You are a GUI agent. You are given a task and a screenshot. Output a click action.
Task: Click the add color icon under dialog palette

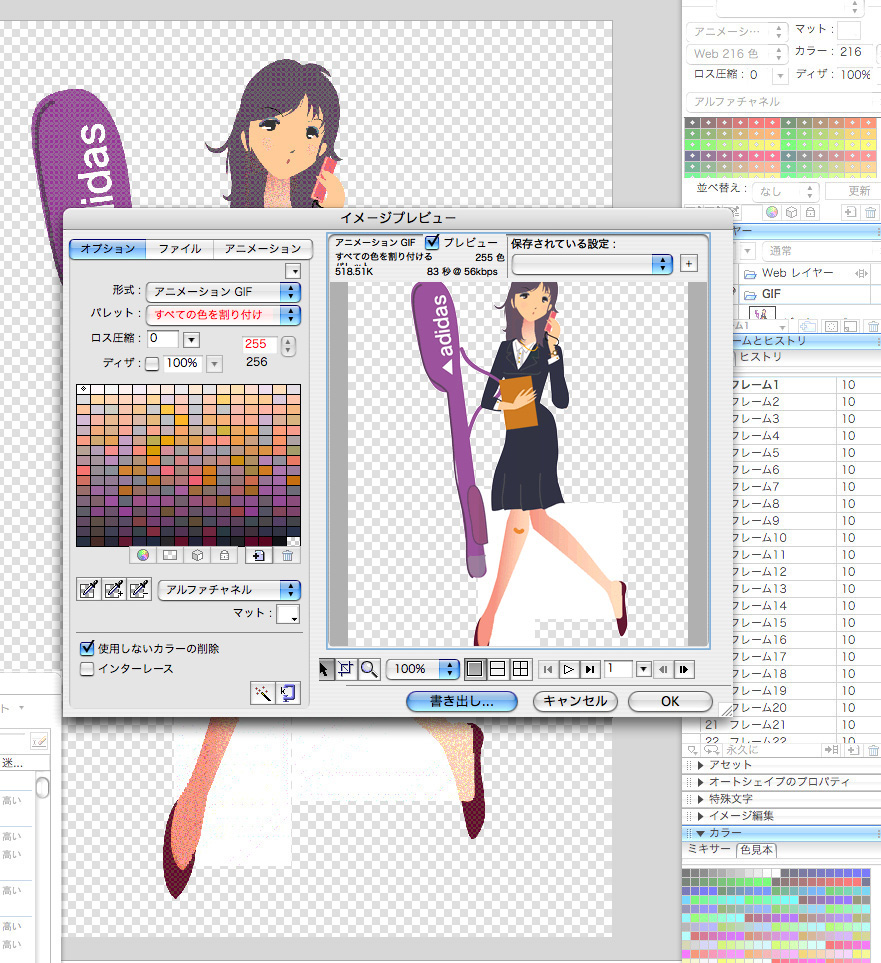pyautogui.click(x=259, y=556)
